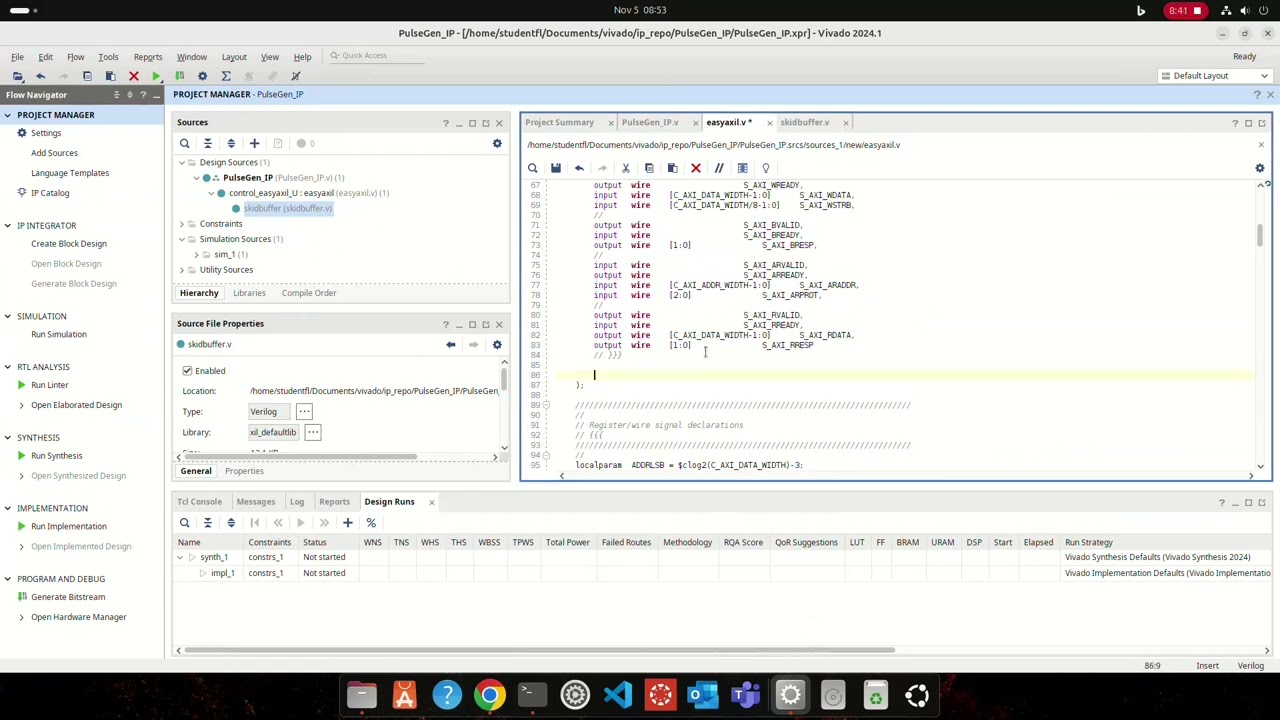Image resolution: width=1280 pixels, height=720 pixels.
Task: Click the percent icon in Design Runs
Action: pyautogui.click(x=371, y=523)
